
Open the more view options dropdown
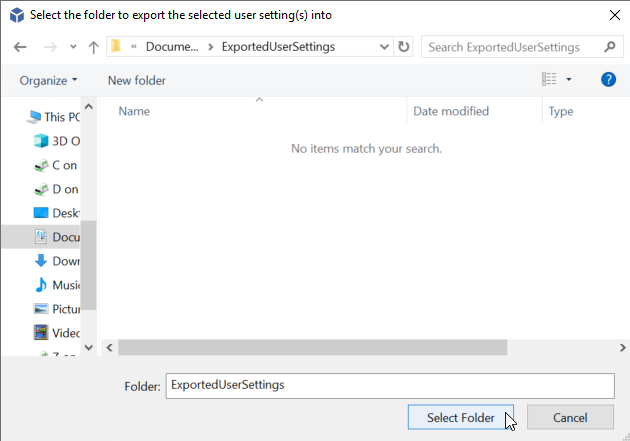click(569, 79)
